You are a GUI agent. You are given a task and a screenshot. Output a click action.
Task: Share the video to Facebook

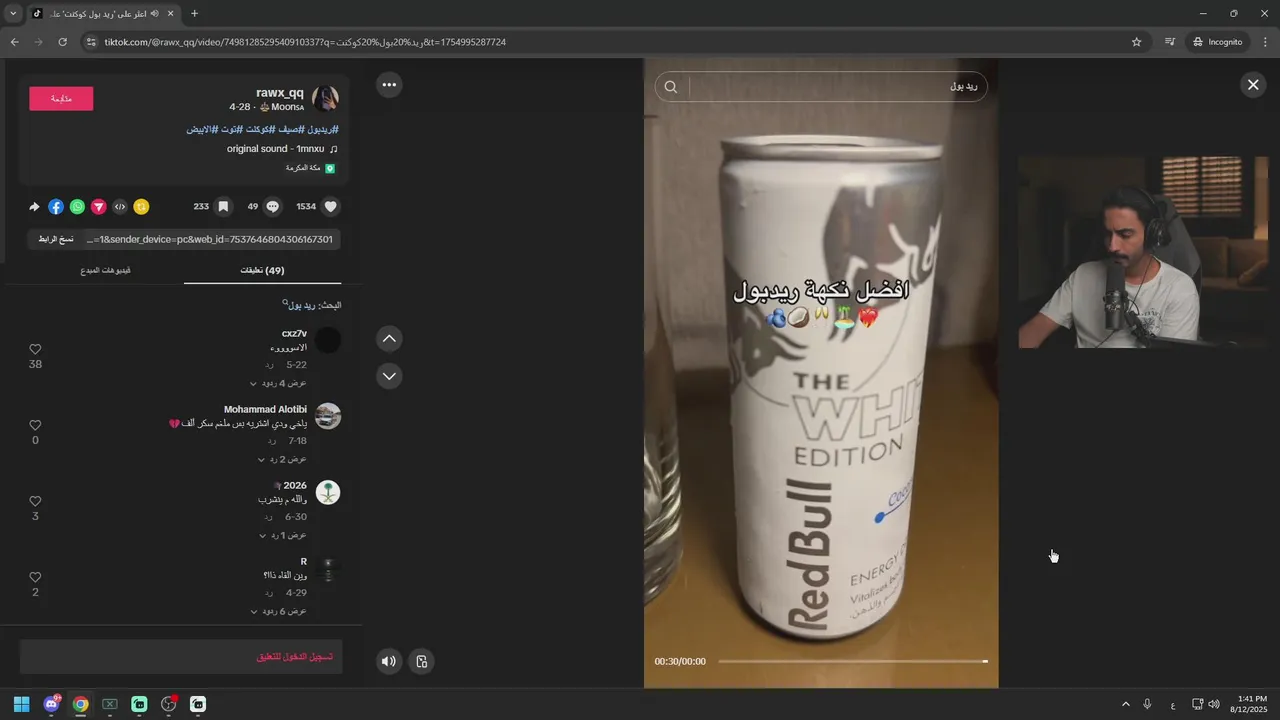click(56, 207)
